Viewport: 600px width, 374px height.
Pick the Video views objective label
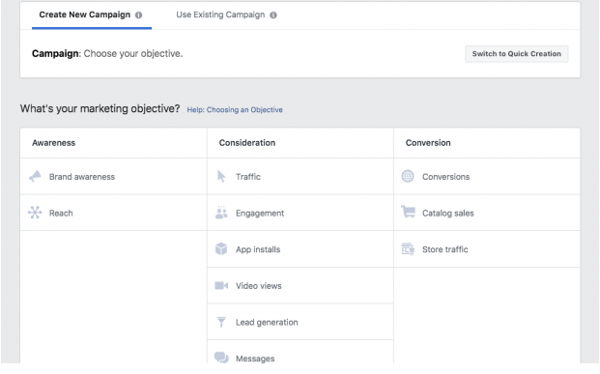(258, 286)
